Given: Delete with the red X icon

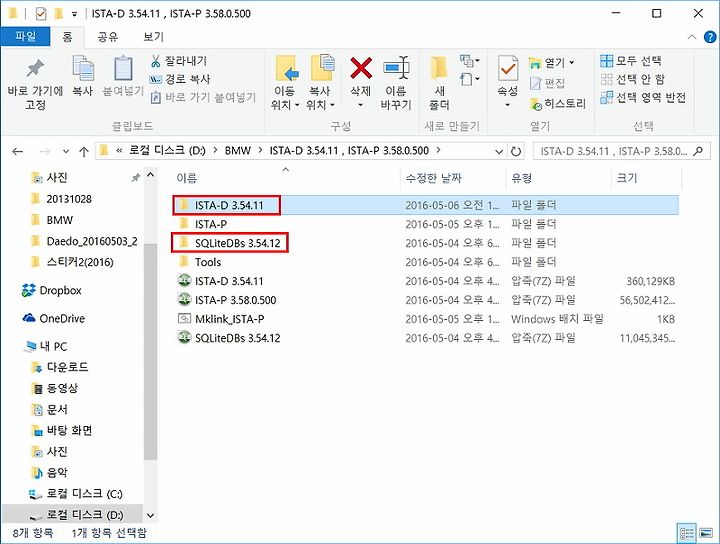Looking at the screenshot, I should (361, 68).
